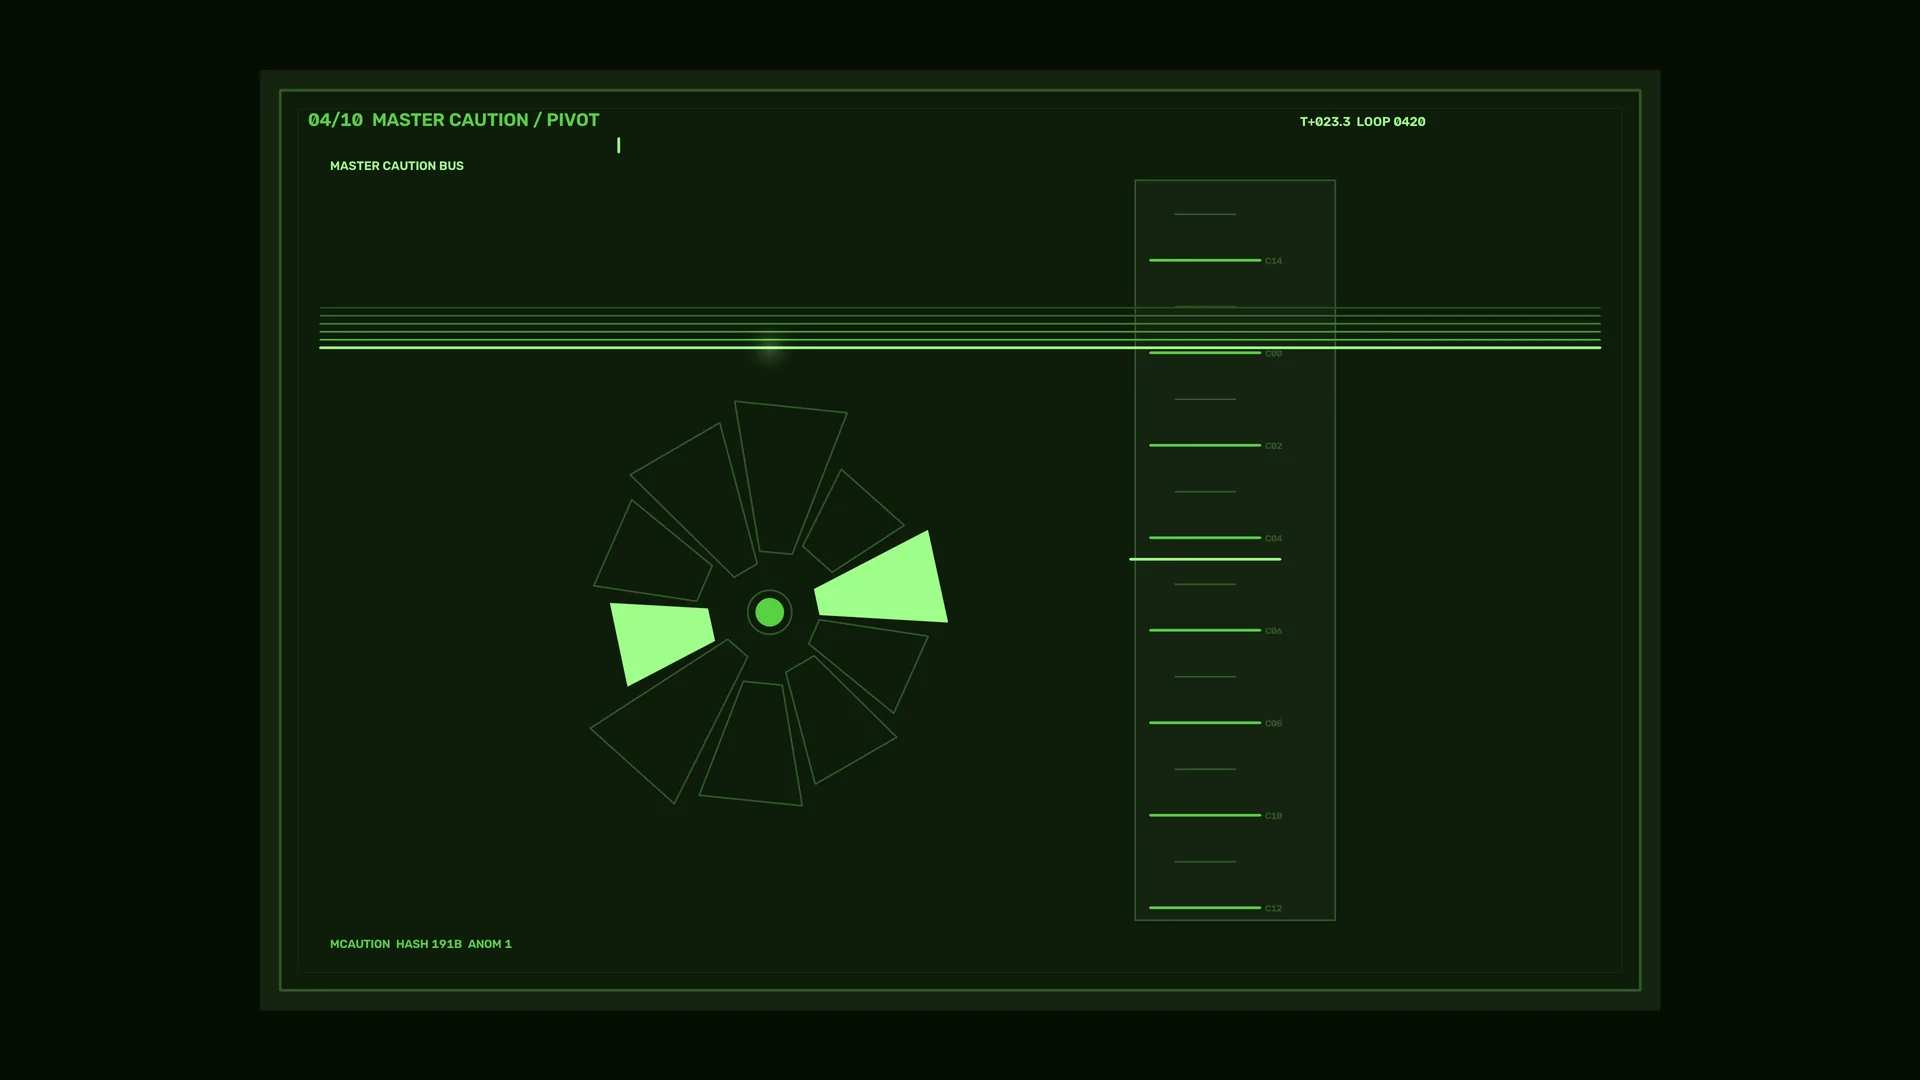
Task: Click the "HASH 191B" status text
Action: pyautogui.click(x=429, y=944)
